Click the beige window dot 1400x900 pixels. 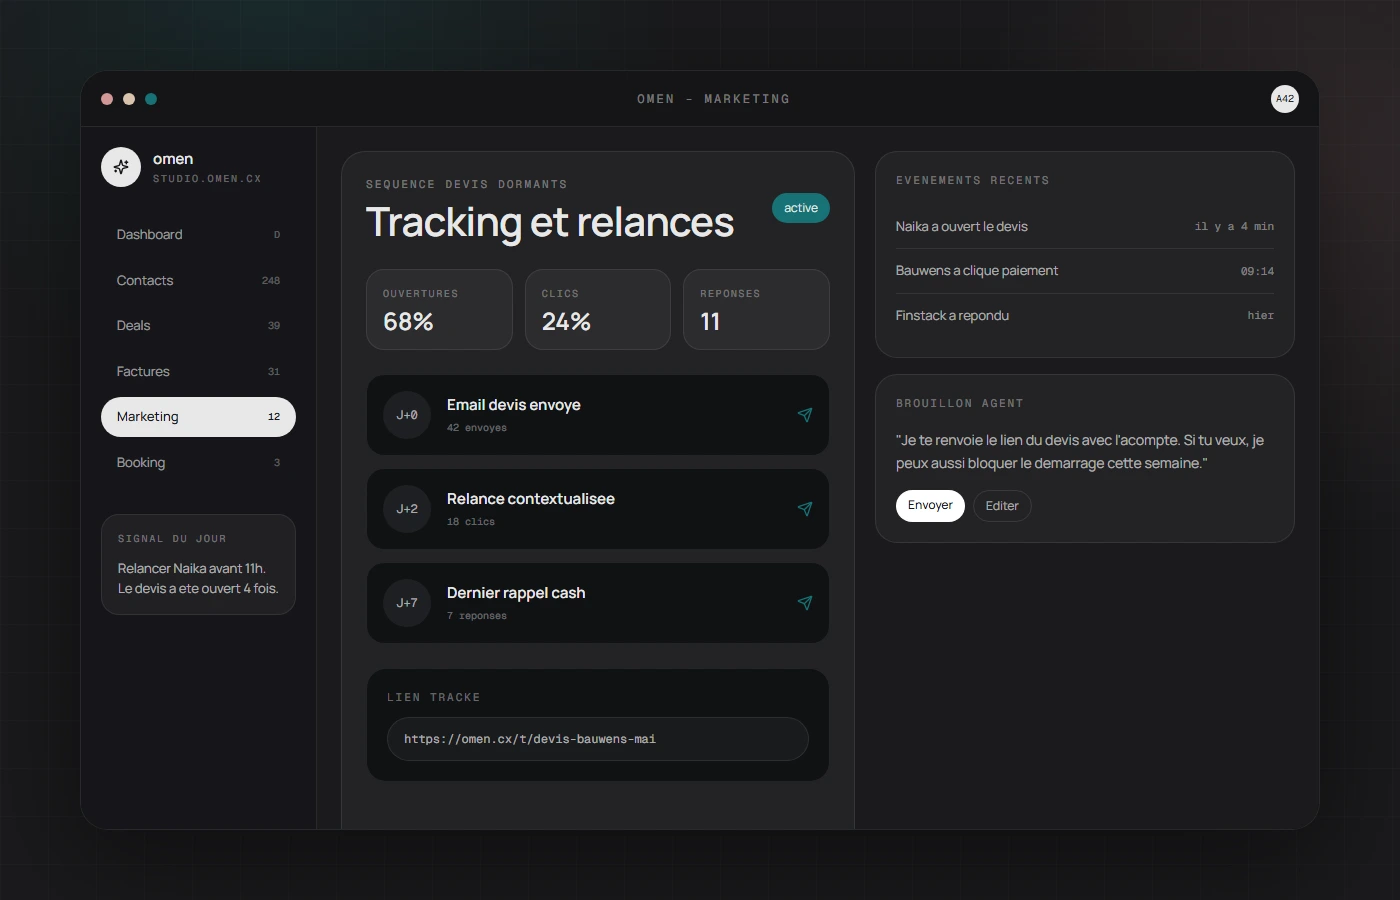coord(129,99)
